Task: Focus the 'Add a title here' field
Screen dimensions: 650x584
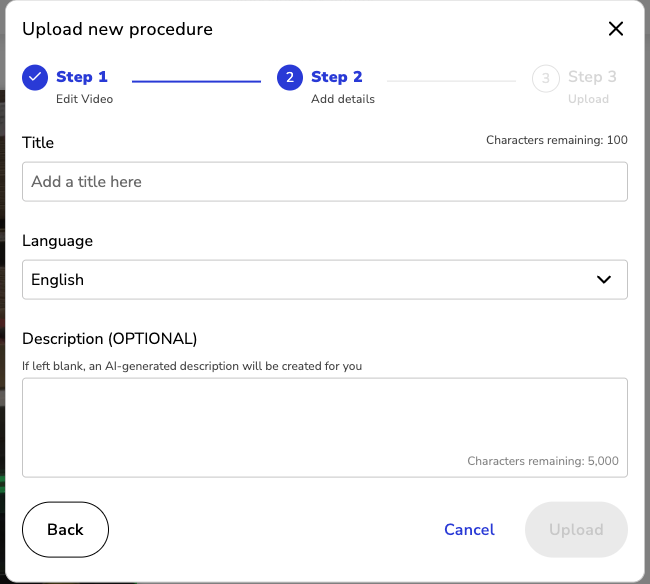Action: tap(324, 182)
